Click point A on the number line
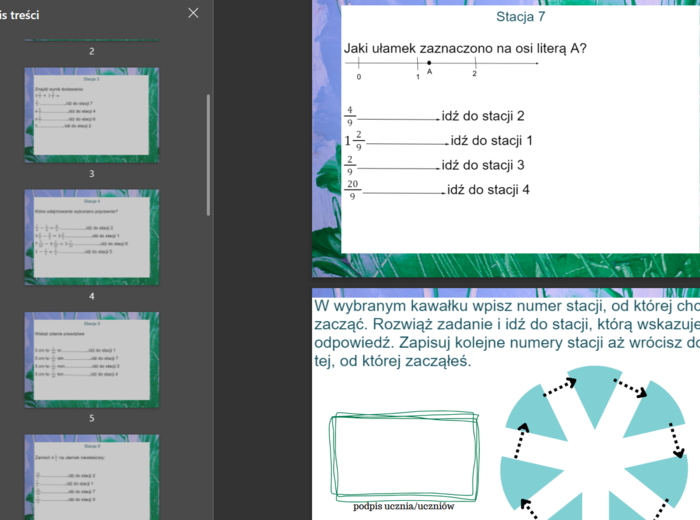The image size is (700, 520). point(429,63)
